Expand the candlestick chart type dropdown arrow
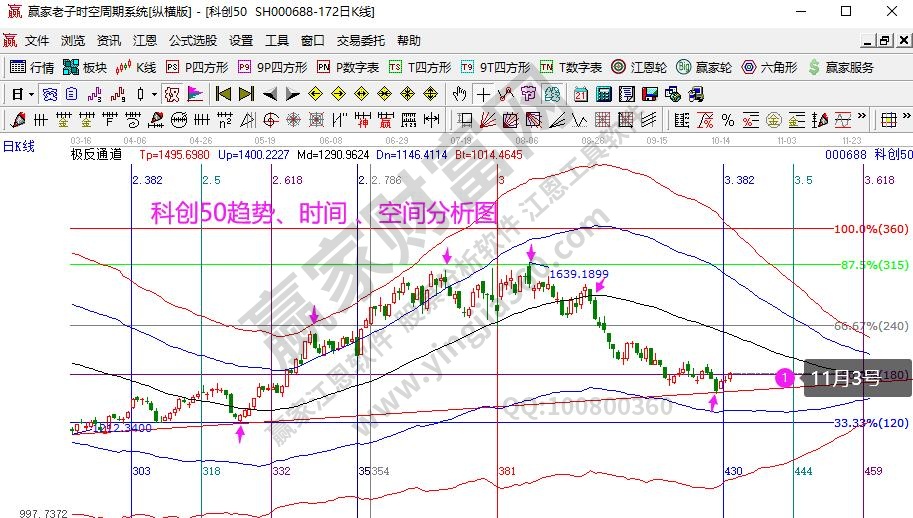The width and height of the screenshot is (913, 518). pos(154,94)
